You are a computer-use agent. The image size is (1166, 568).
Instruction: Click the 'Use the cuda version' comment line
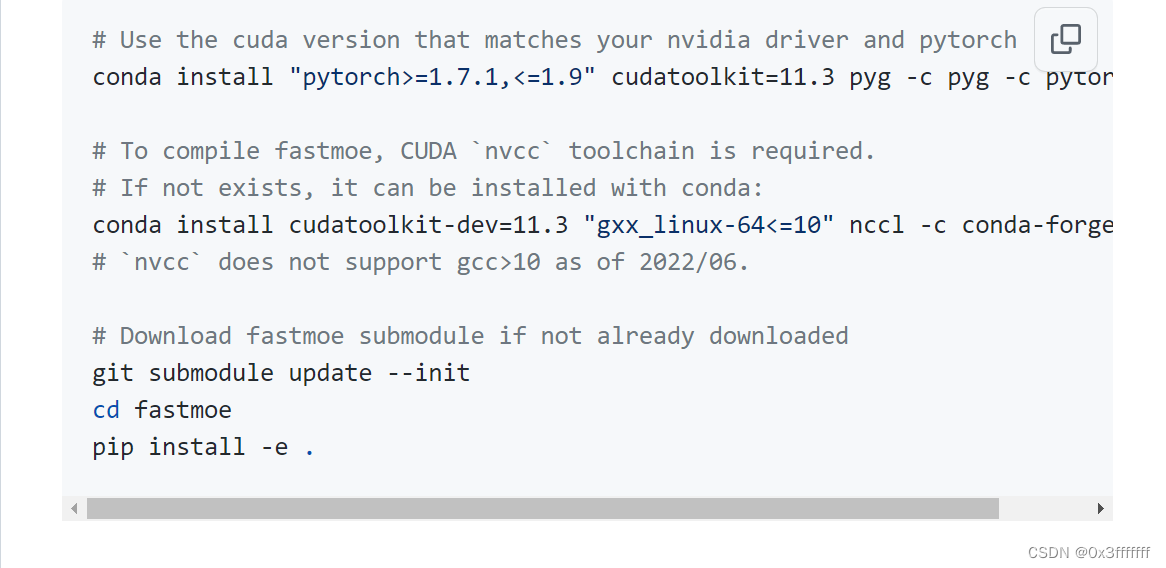[554, 40]
